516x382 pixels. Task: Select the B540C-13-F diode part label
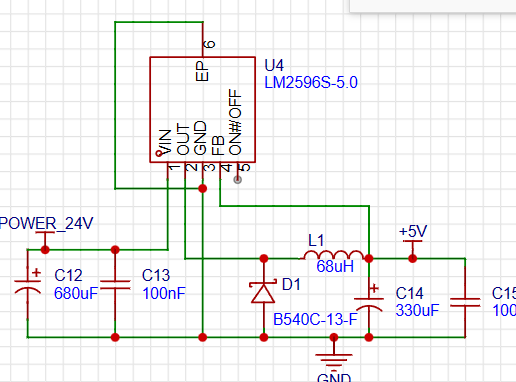pos(315,319)
